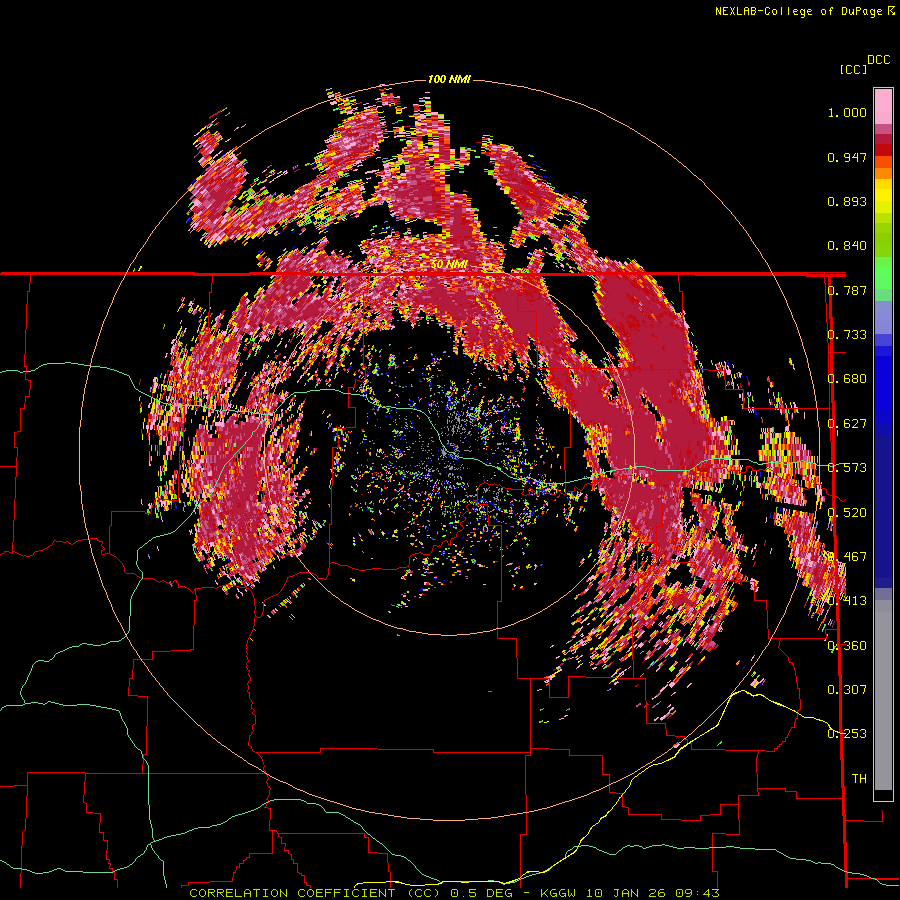Click the 0.840 legend value
The width and height of the screenshot is (900, 900).
pos(847,246)
